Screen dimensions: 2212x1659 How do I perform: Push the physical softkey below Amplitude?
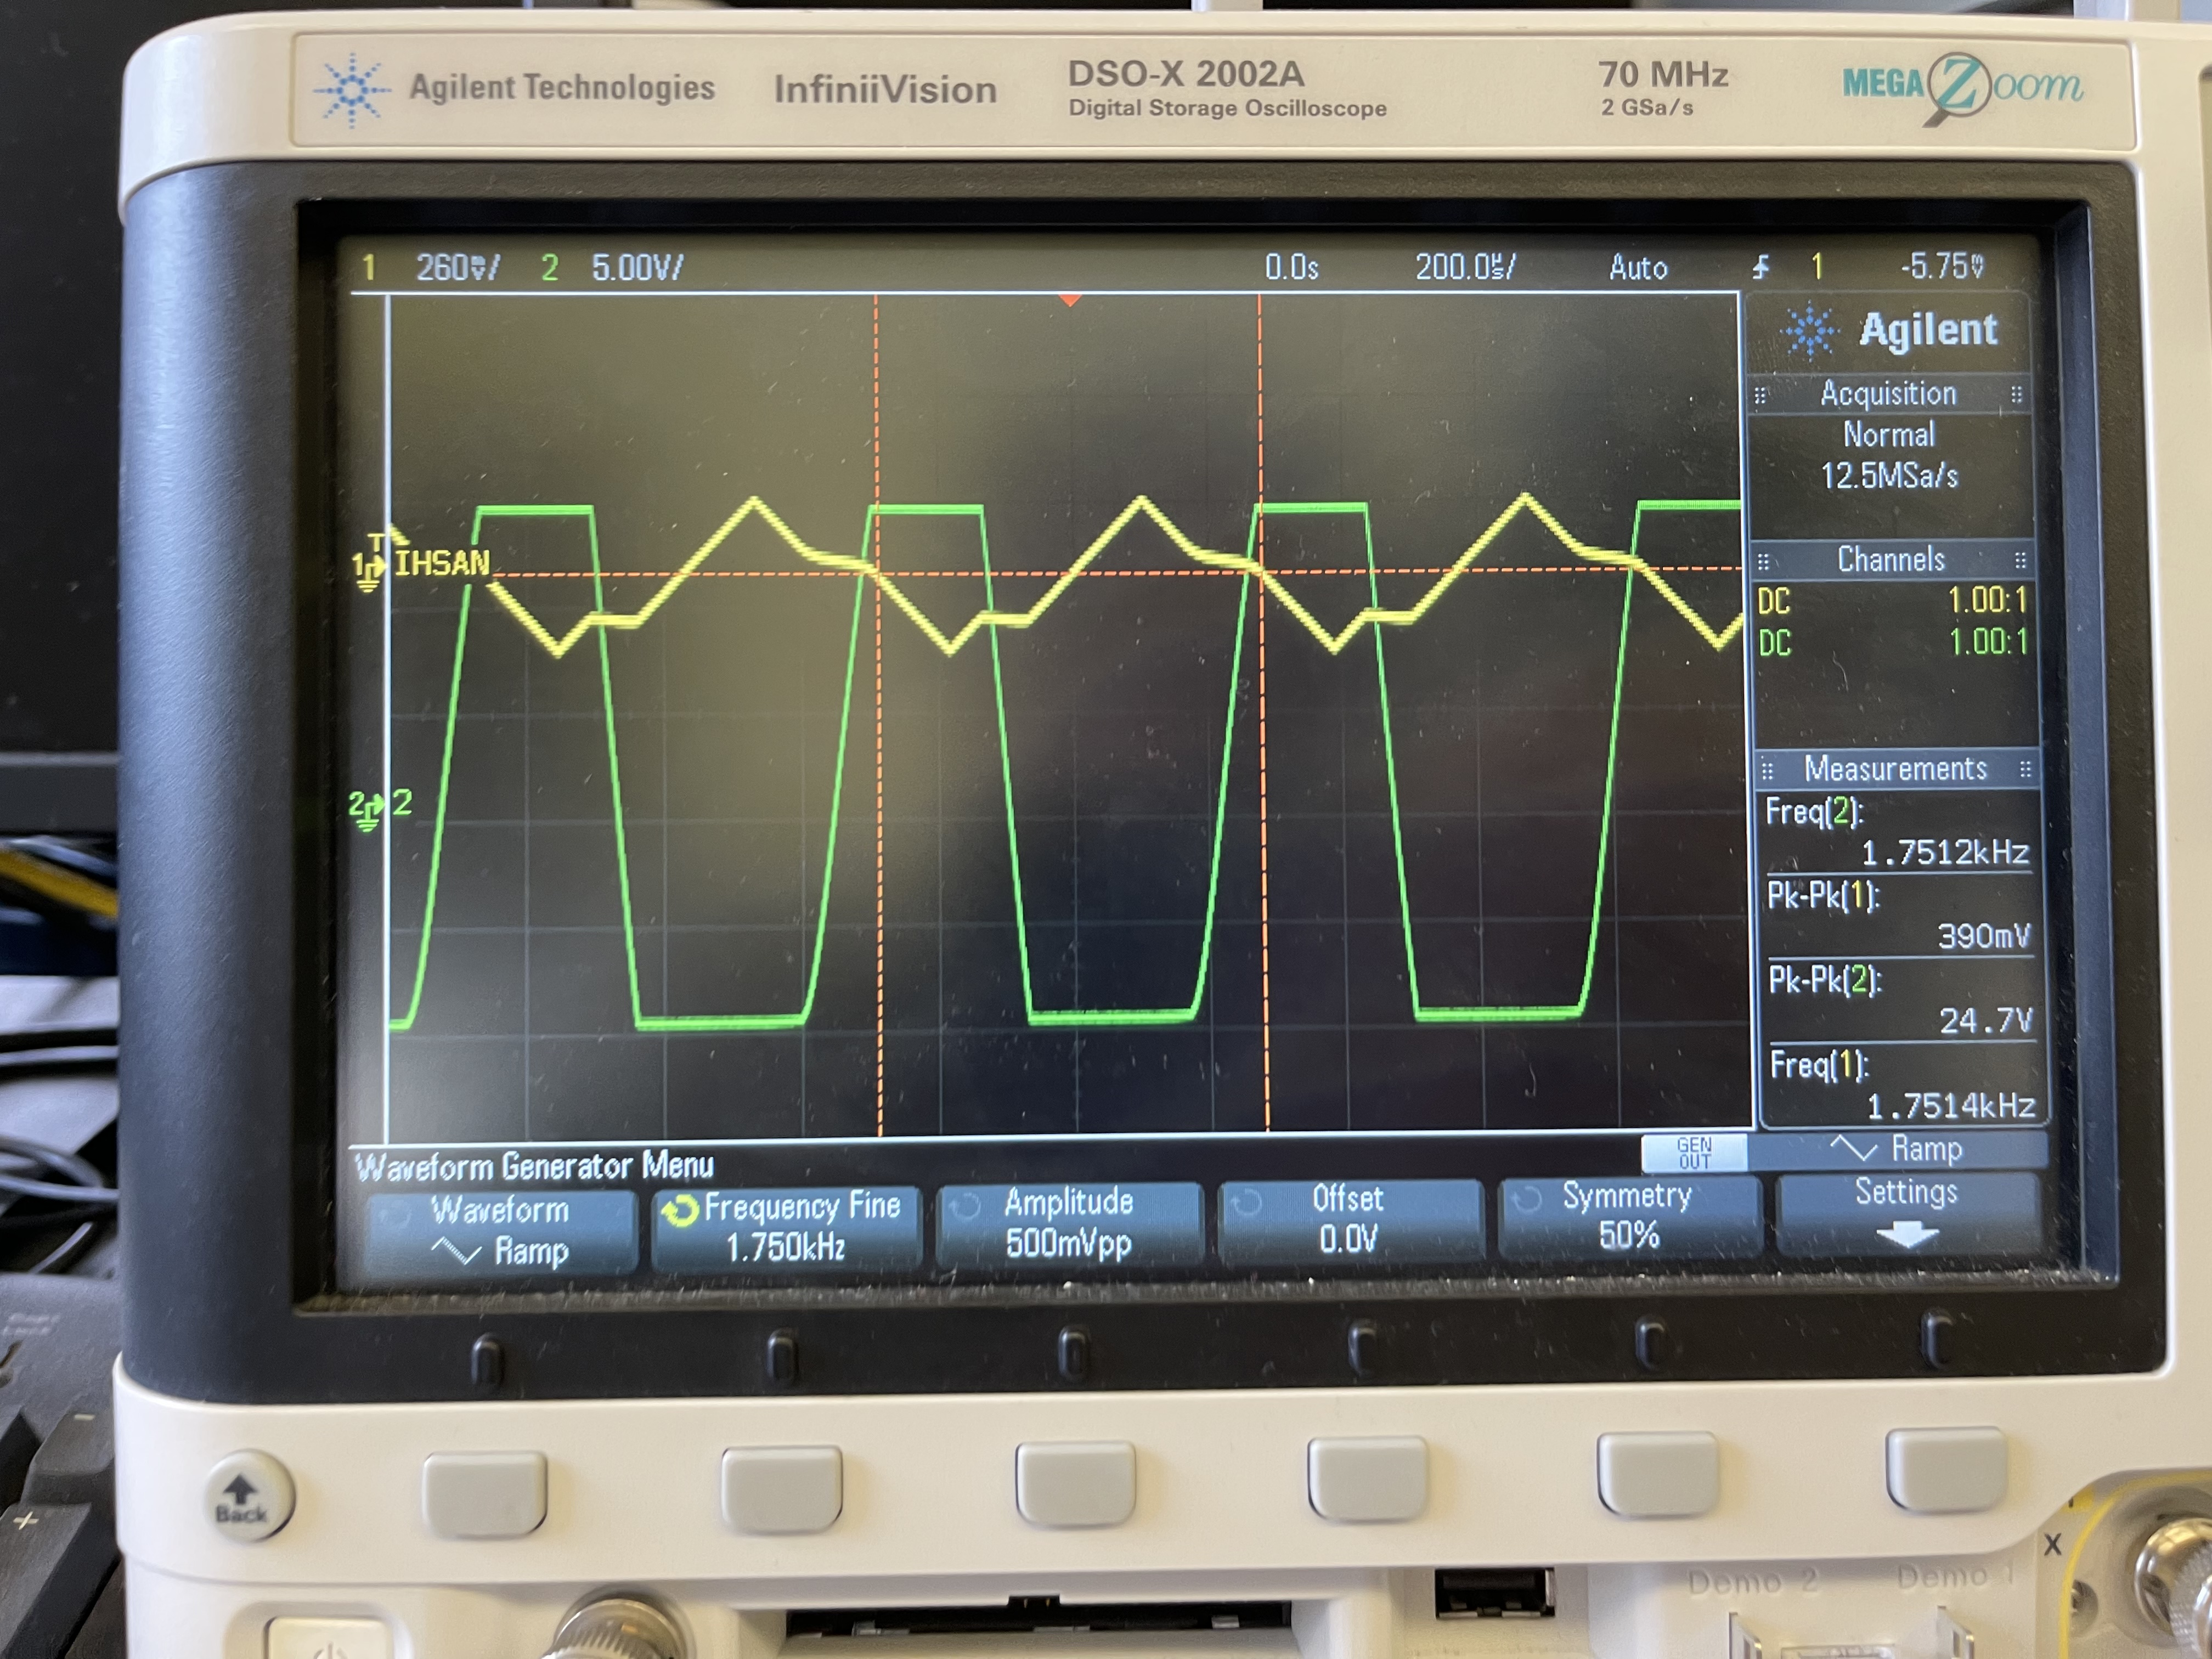(x=1076, y=1483)
